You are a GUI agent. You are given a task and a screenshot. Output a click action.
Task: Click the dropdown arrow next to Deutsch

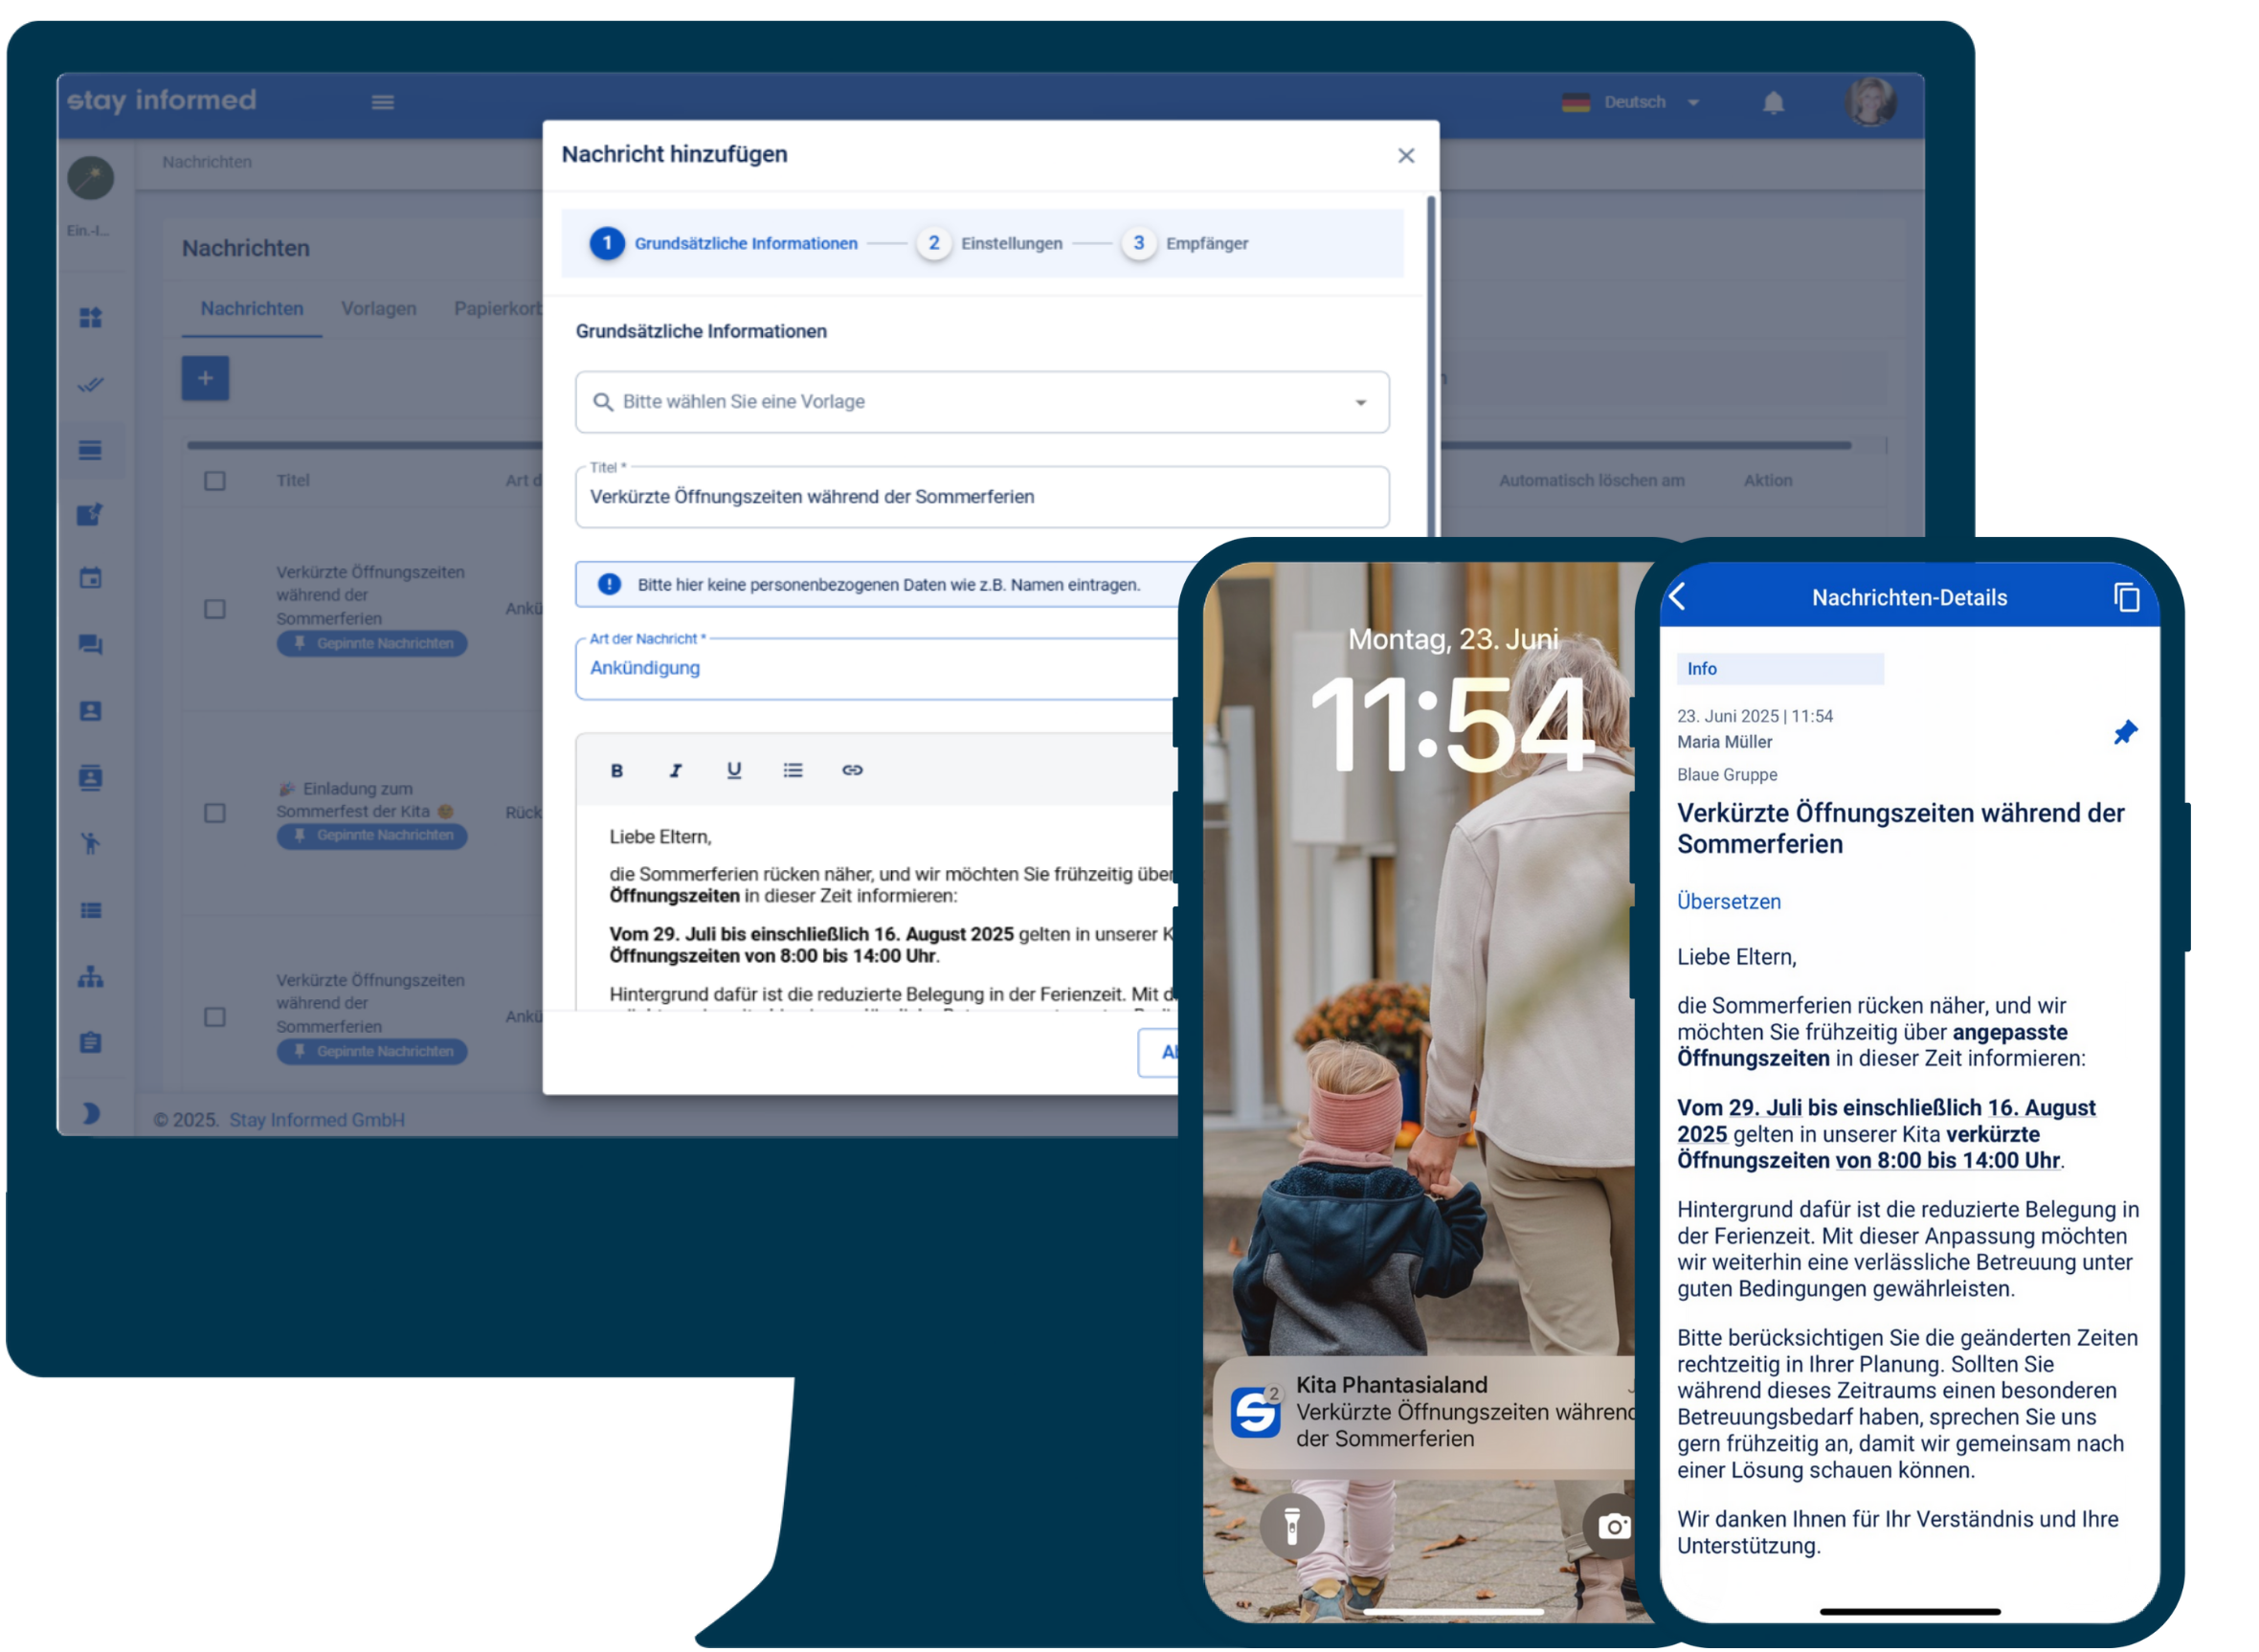[x=1693, y=102]
